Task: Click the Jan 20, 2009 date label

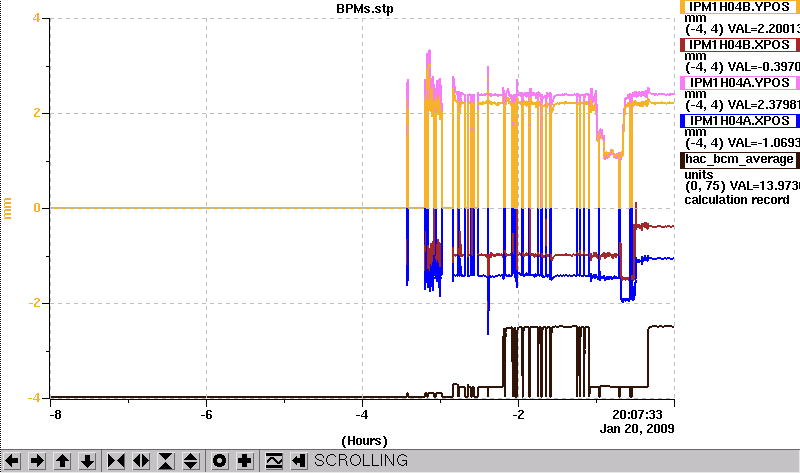Action: click(637, 429)
